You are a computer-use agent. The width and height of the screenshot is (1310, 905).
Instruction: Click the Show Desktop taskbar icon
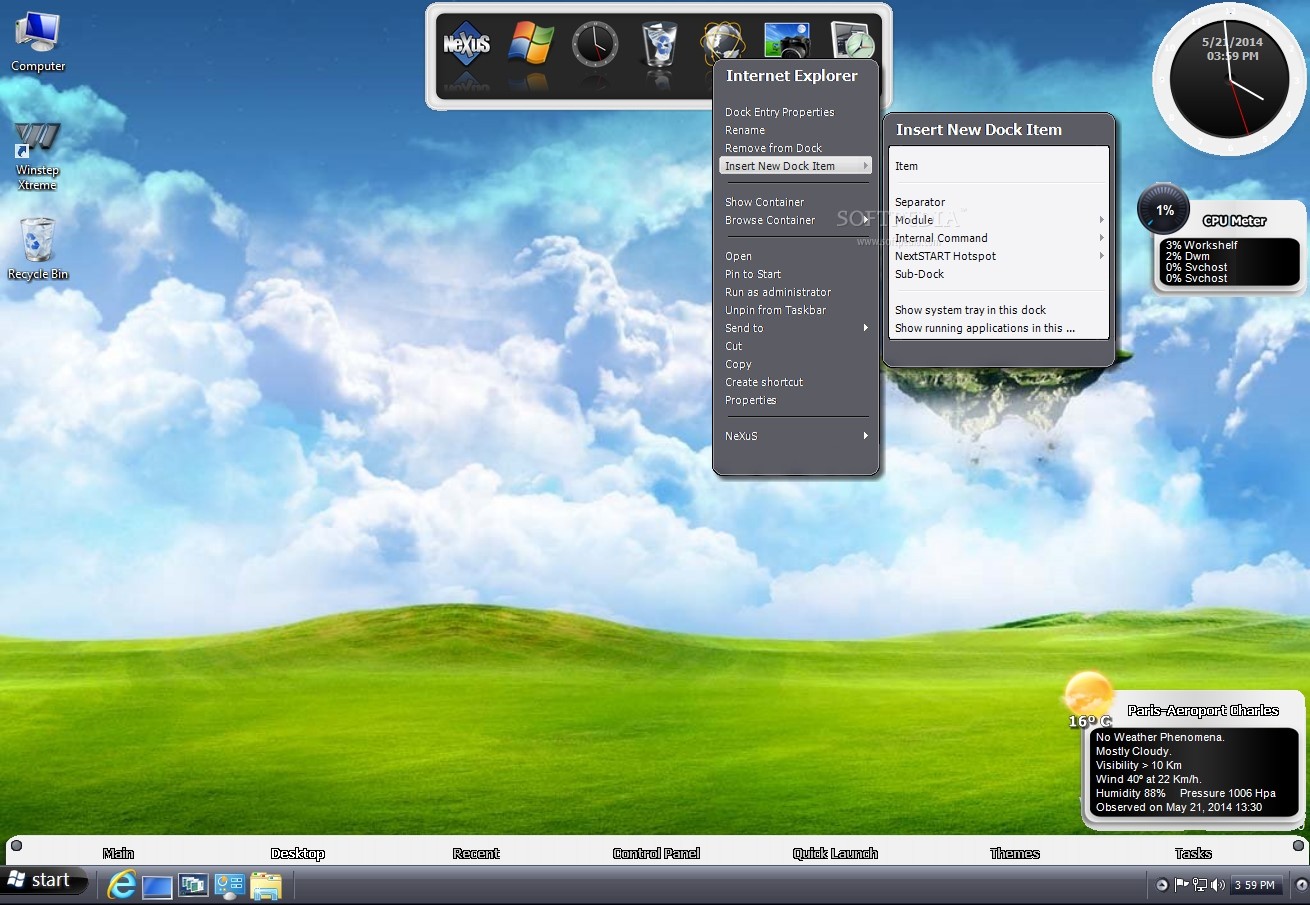[x=157, y=886]
